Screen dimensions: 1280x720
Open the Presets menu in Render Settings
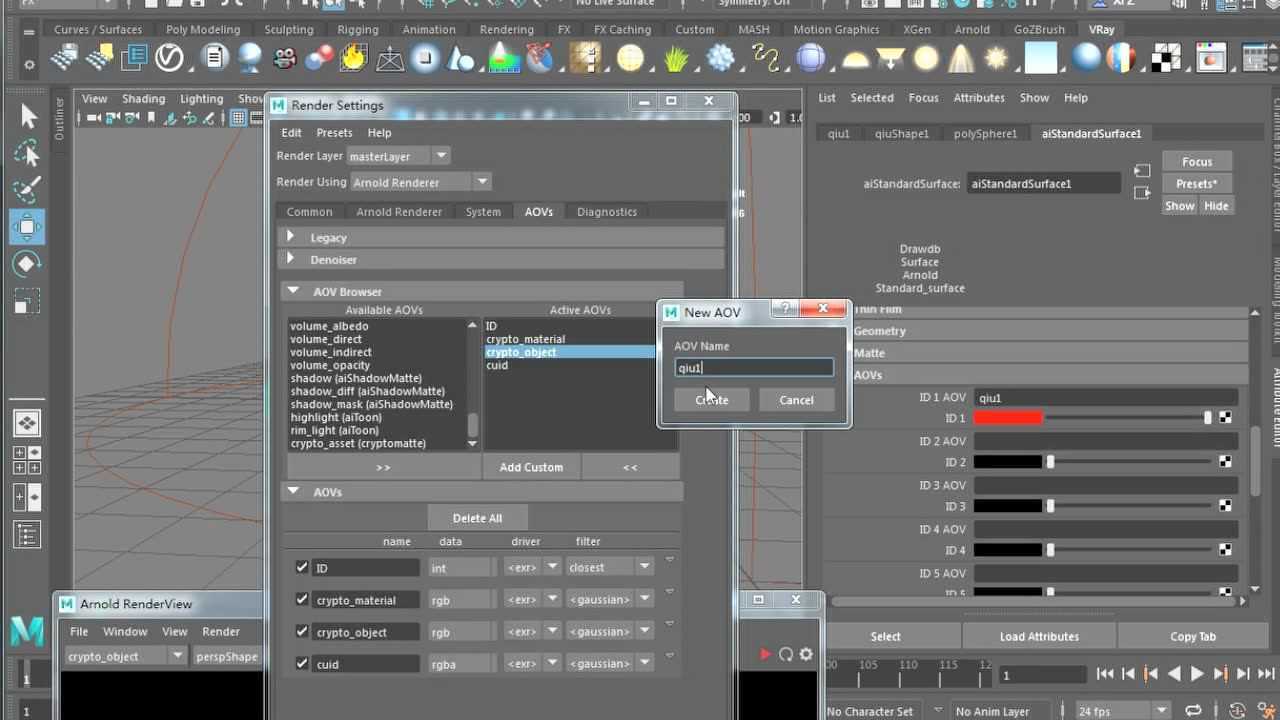coord(334,133)
